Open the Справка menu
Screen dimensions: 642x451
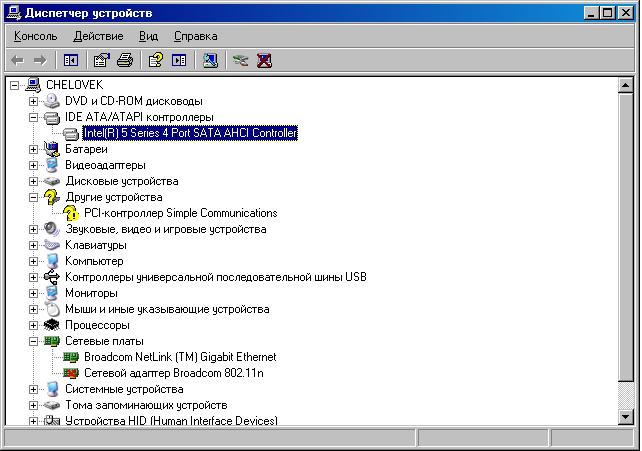click(196, 36)
